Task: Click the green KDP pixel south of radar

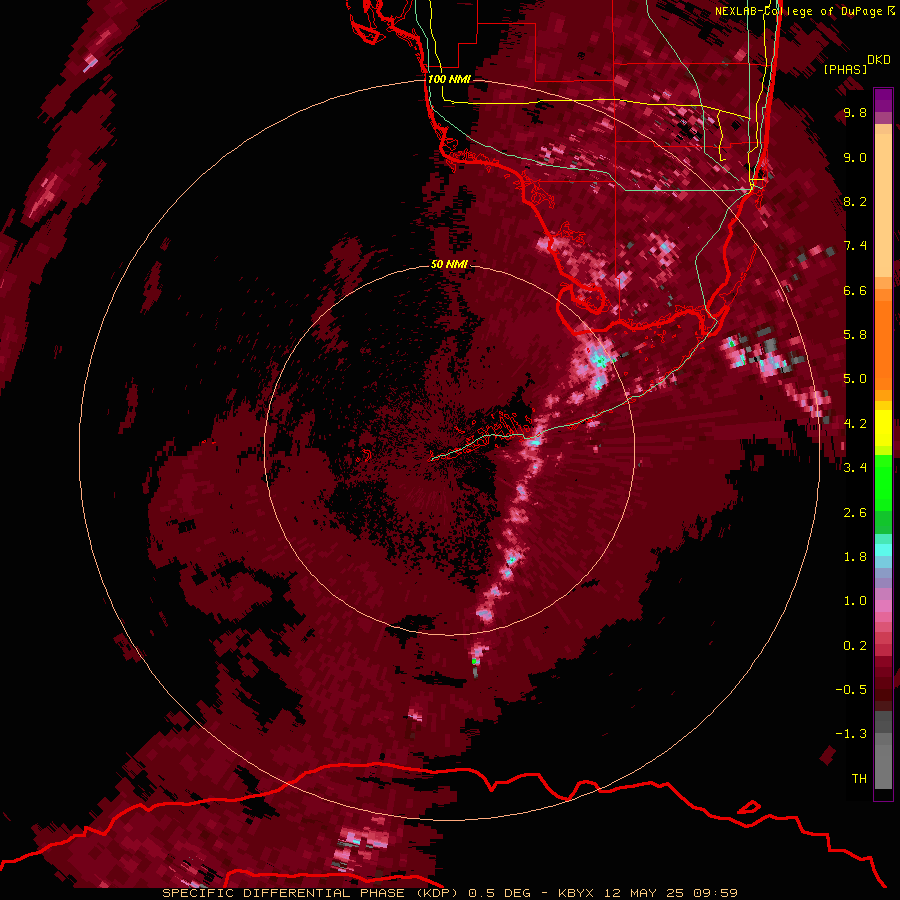Action: [474, 662]
